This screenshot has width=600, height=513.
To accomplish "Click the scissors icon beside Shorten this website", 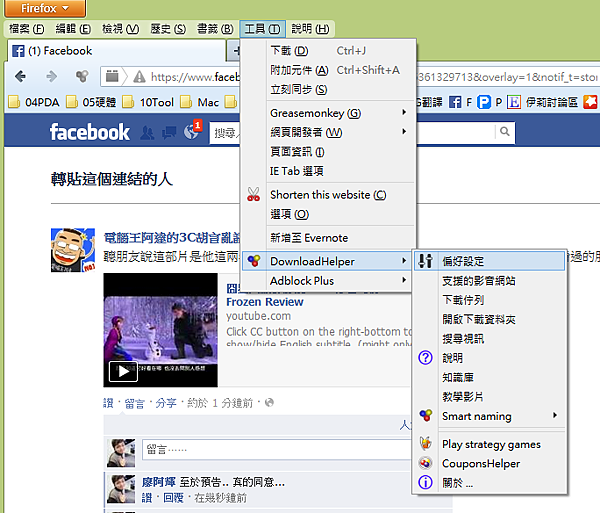I will pos(253,194).
